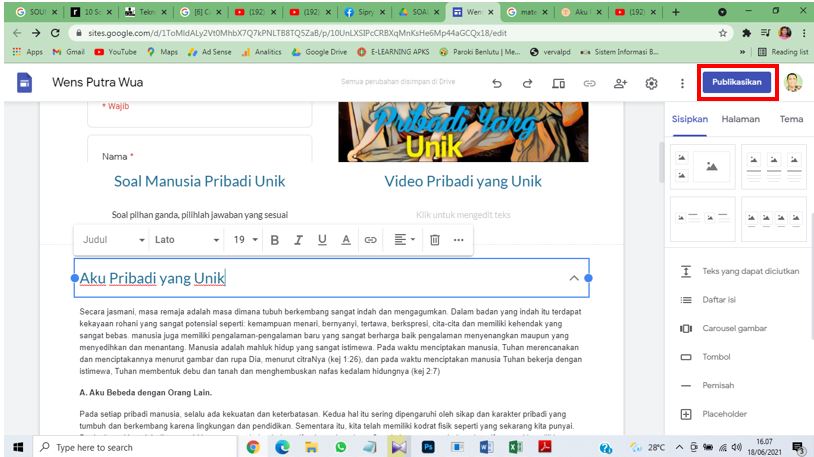
Task: Open the text color picker
Action: [x=346, y=240]
